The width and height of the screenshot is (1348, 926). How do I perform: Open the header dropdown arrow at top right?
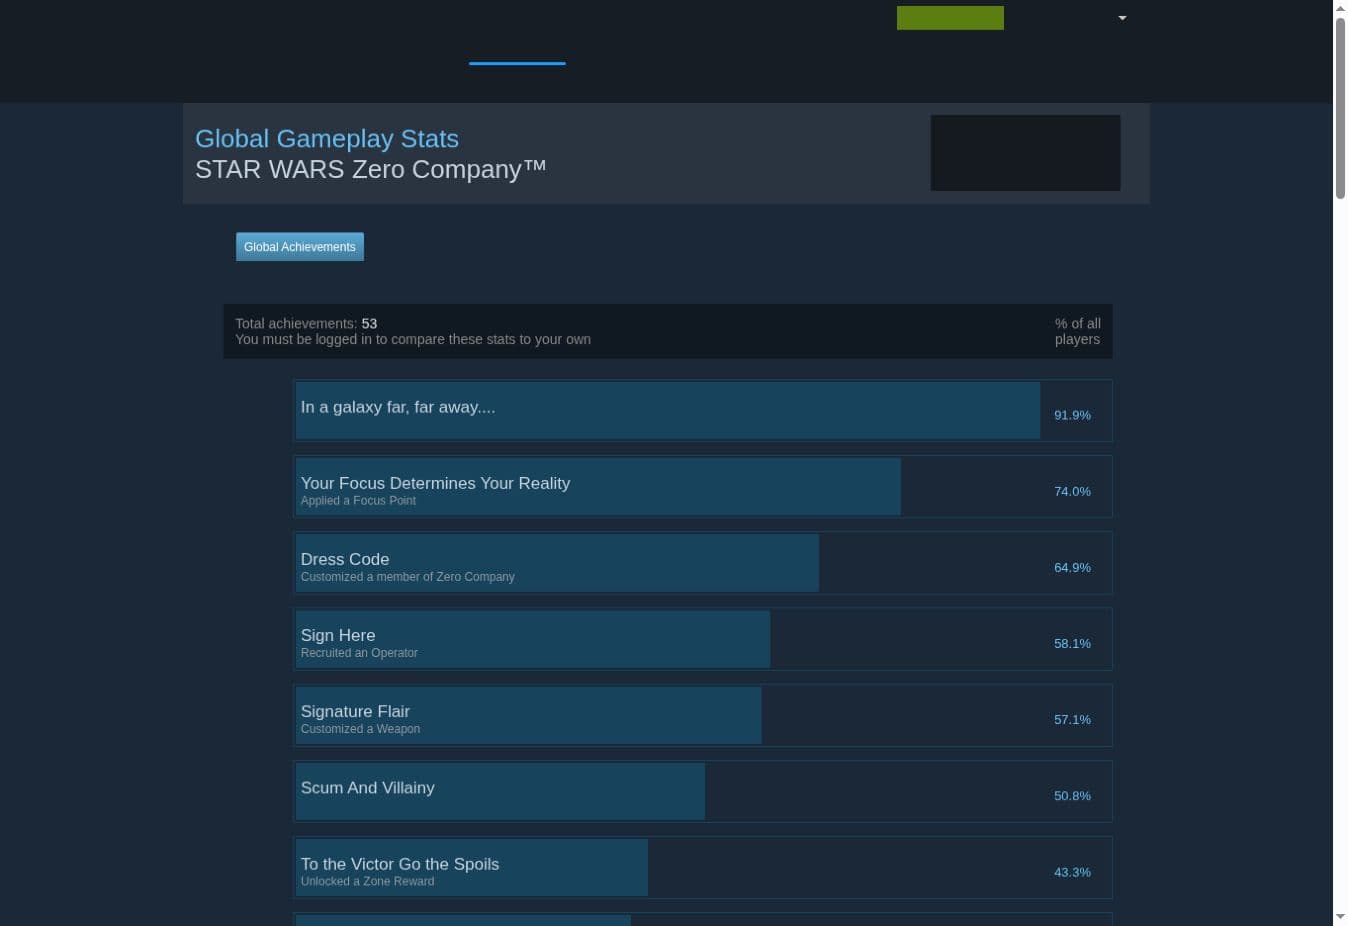coord(1122,18)
